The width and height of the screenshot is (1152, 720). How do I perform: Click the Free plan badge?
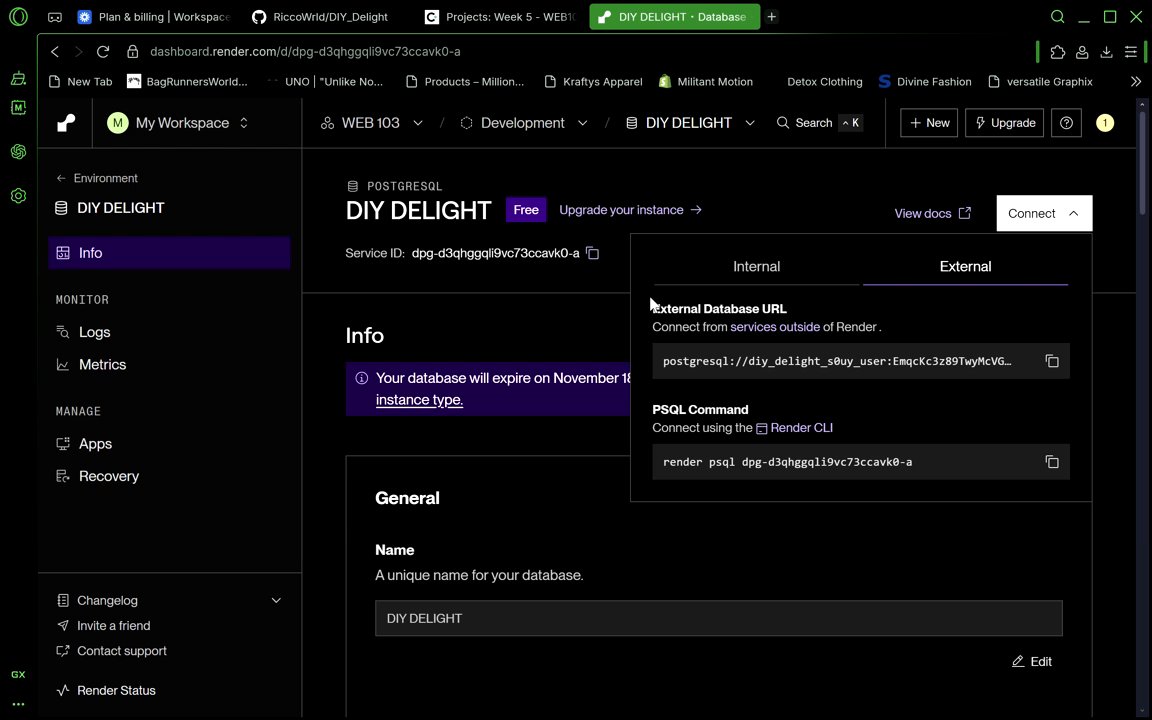point(526,210)
